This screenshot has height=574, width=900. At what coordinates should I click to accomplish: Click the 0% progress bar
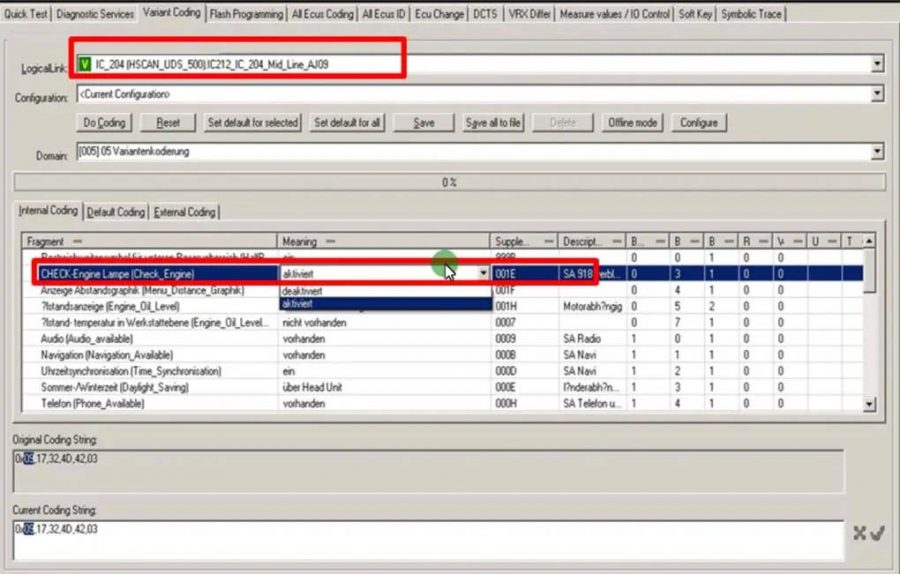449,183
